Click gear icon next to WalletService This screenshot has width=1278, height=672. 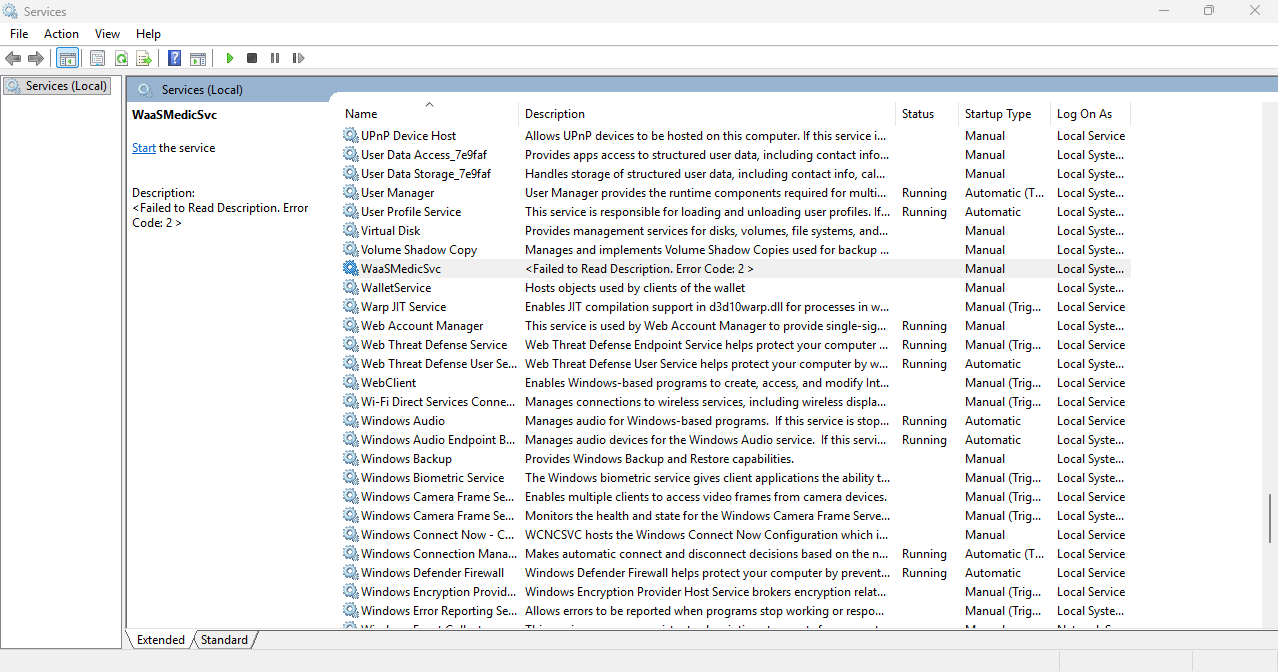(x=350, y=287)
